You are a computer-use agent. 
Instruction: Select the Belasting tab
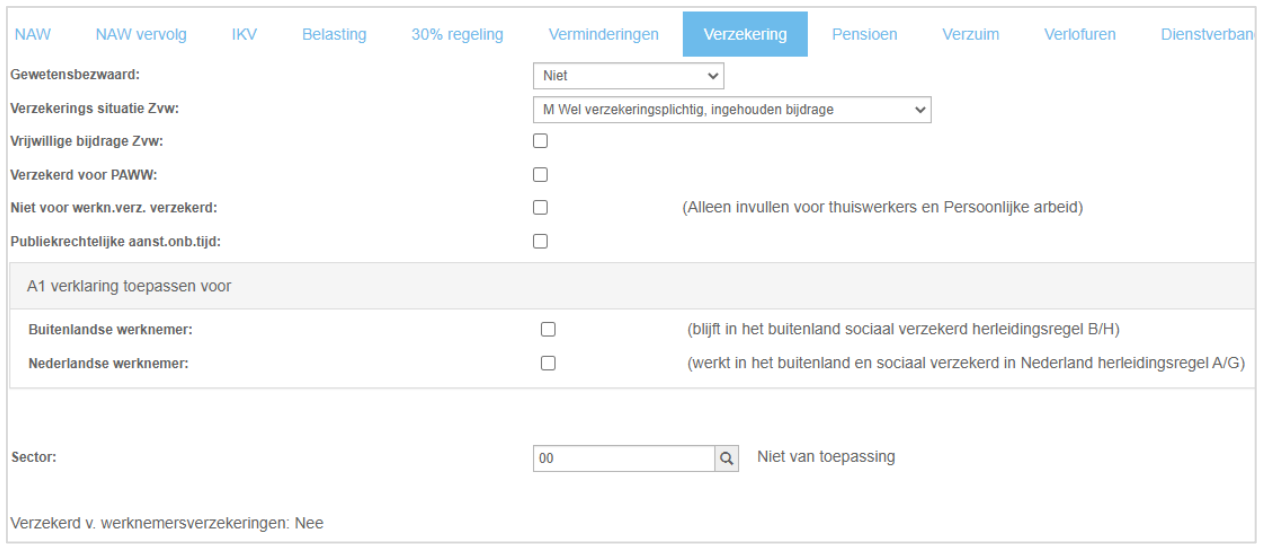[x=334, y=34]
